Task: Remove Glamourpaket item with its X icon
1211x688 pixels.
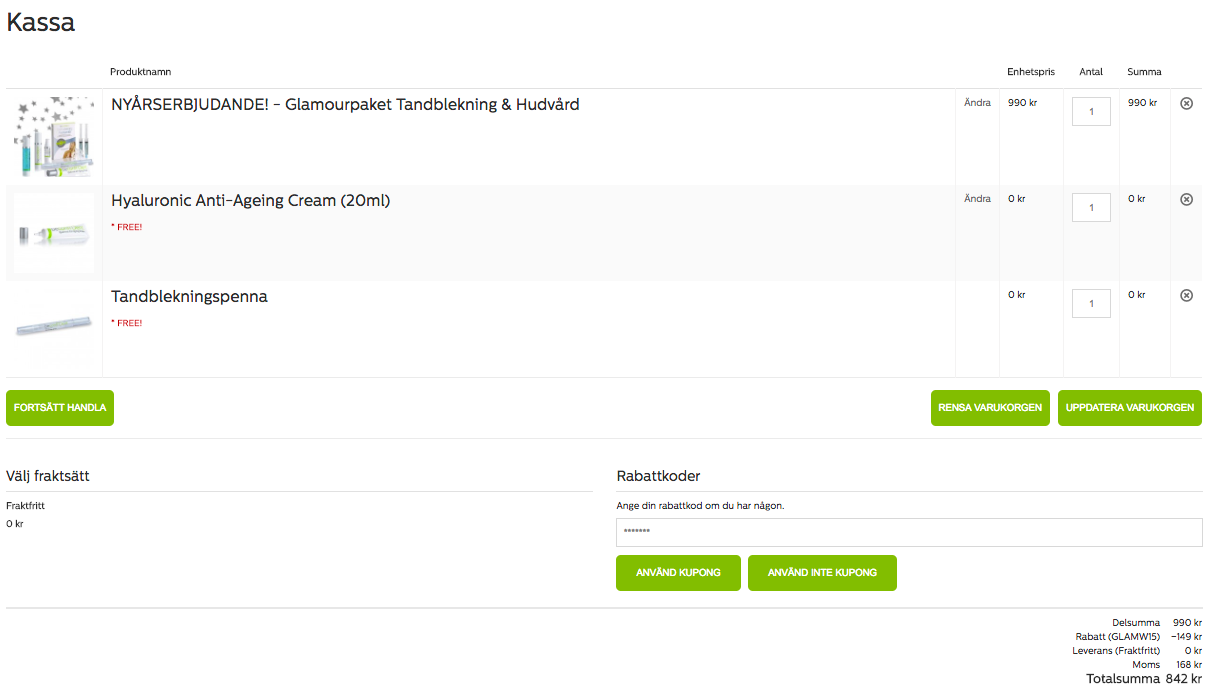Action: click(x=1186, y=103)
